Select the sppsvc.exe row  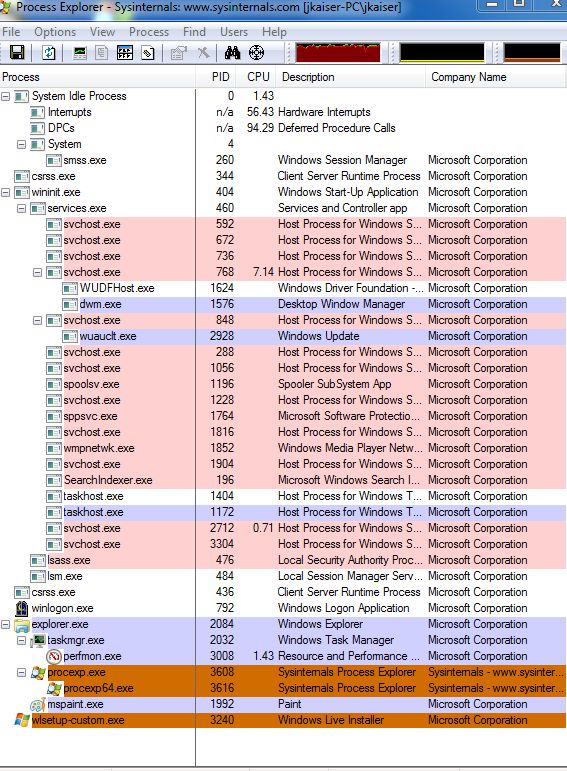coord(283,416)
